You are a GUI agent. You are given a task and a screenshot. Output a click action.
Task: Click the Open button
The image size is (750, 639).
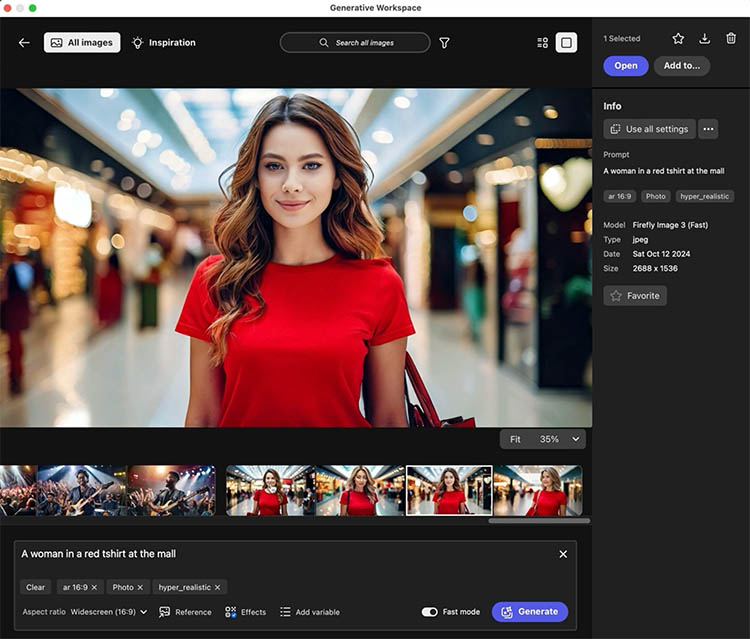tap(626, 66)
